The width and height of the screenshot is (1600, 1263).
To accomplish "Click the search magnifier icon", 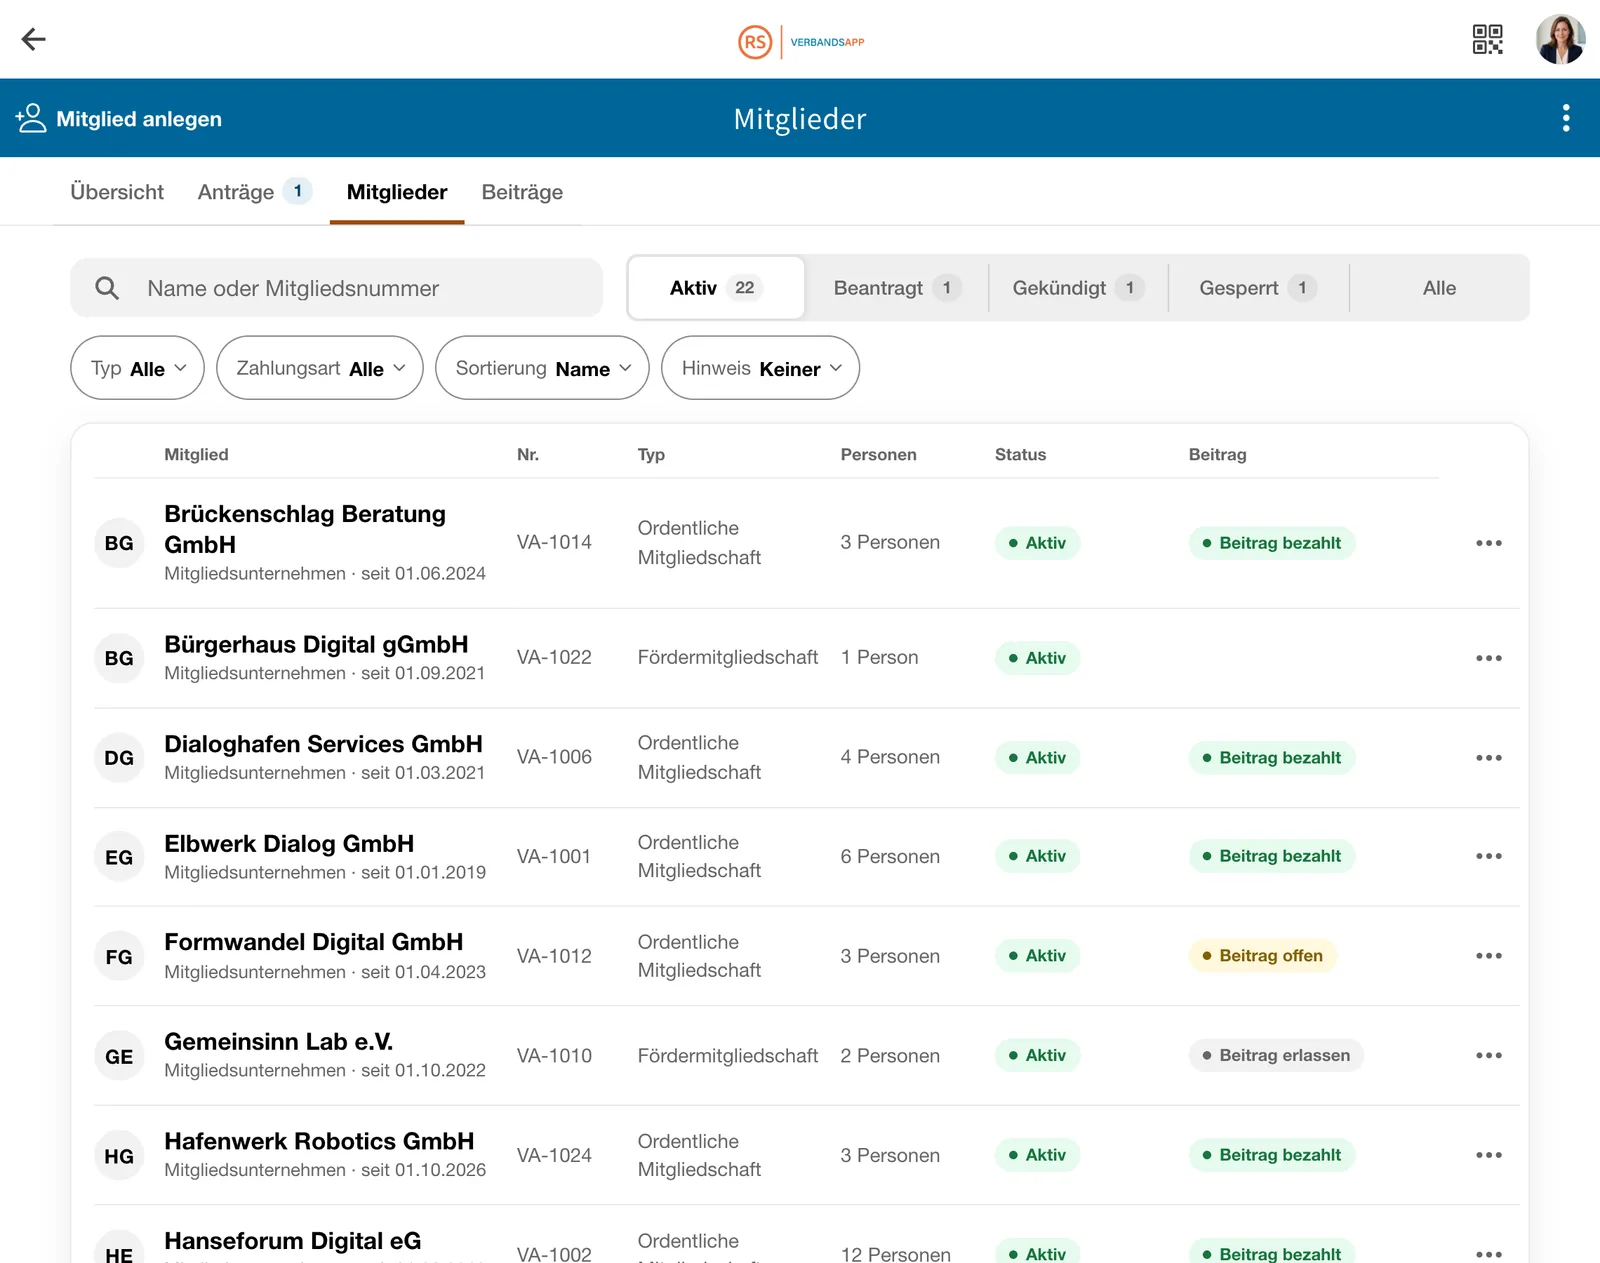I will click(107, 288).
